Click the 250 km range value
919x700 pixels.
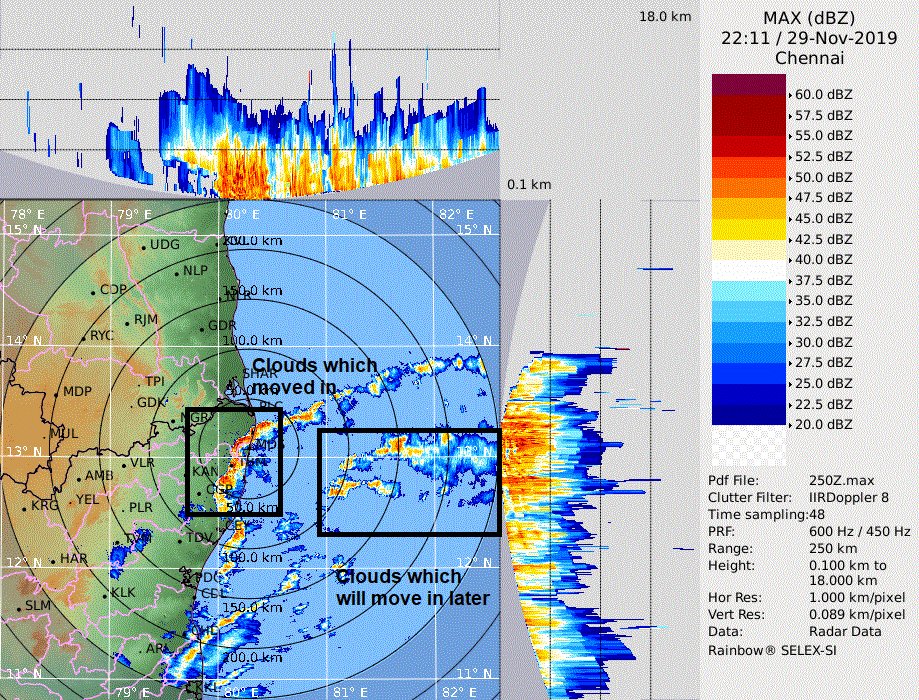[833, 549]
